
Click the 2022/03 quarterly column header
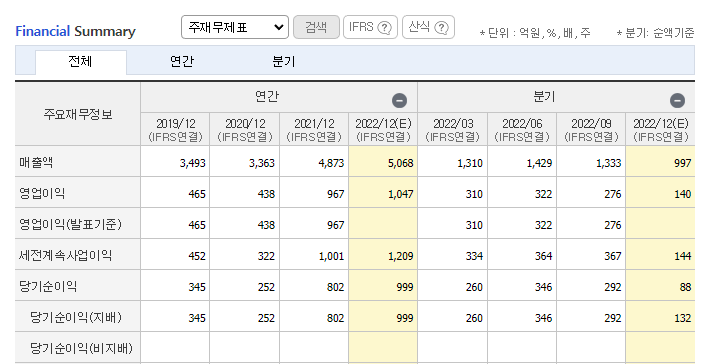453,129
